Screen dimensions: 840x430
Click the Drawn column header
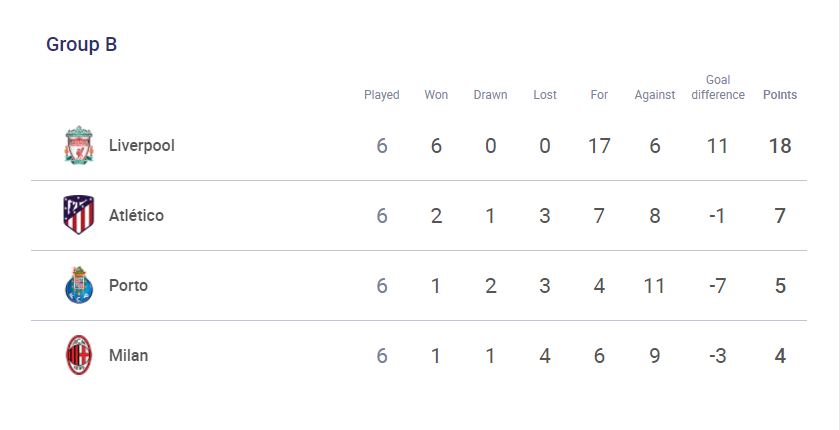tap(490, 95)
